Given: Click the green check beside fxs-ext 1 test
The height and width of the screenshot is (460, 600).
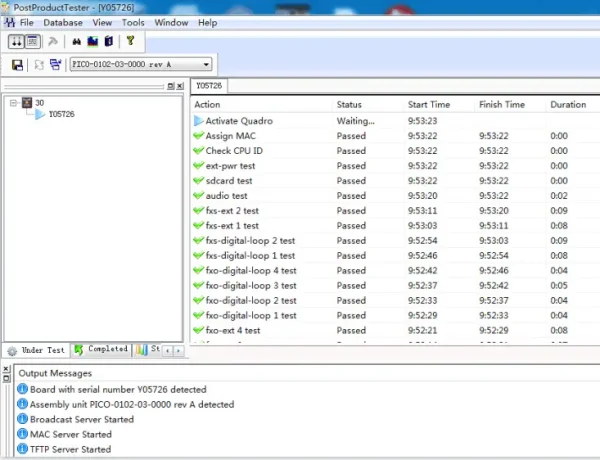Looking at the screenshot, I should 198,225.
